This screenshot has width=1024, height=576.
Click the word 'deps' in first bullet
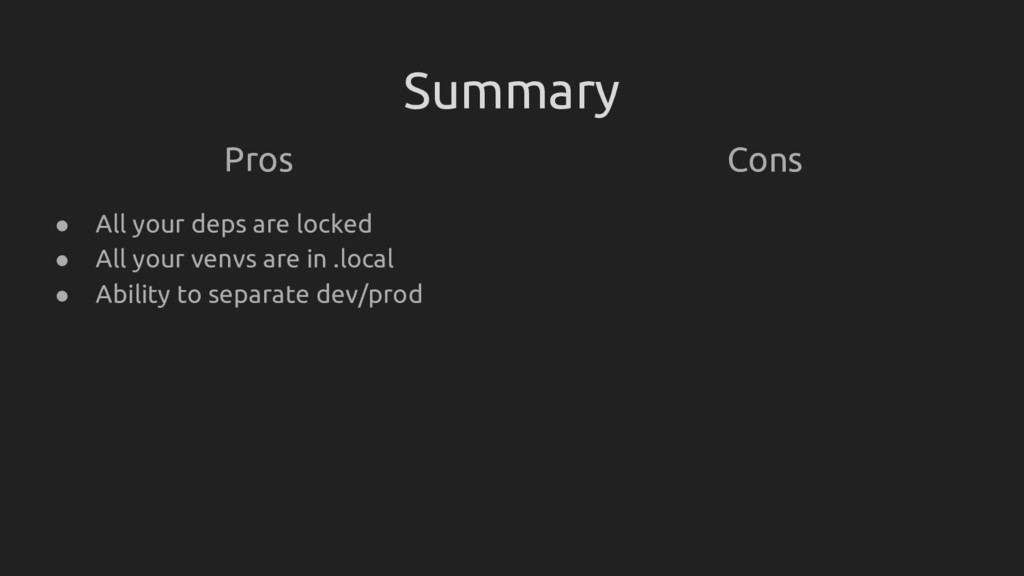click(x=219, y=225)
